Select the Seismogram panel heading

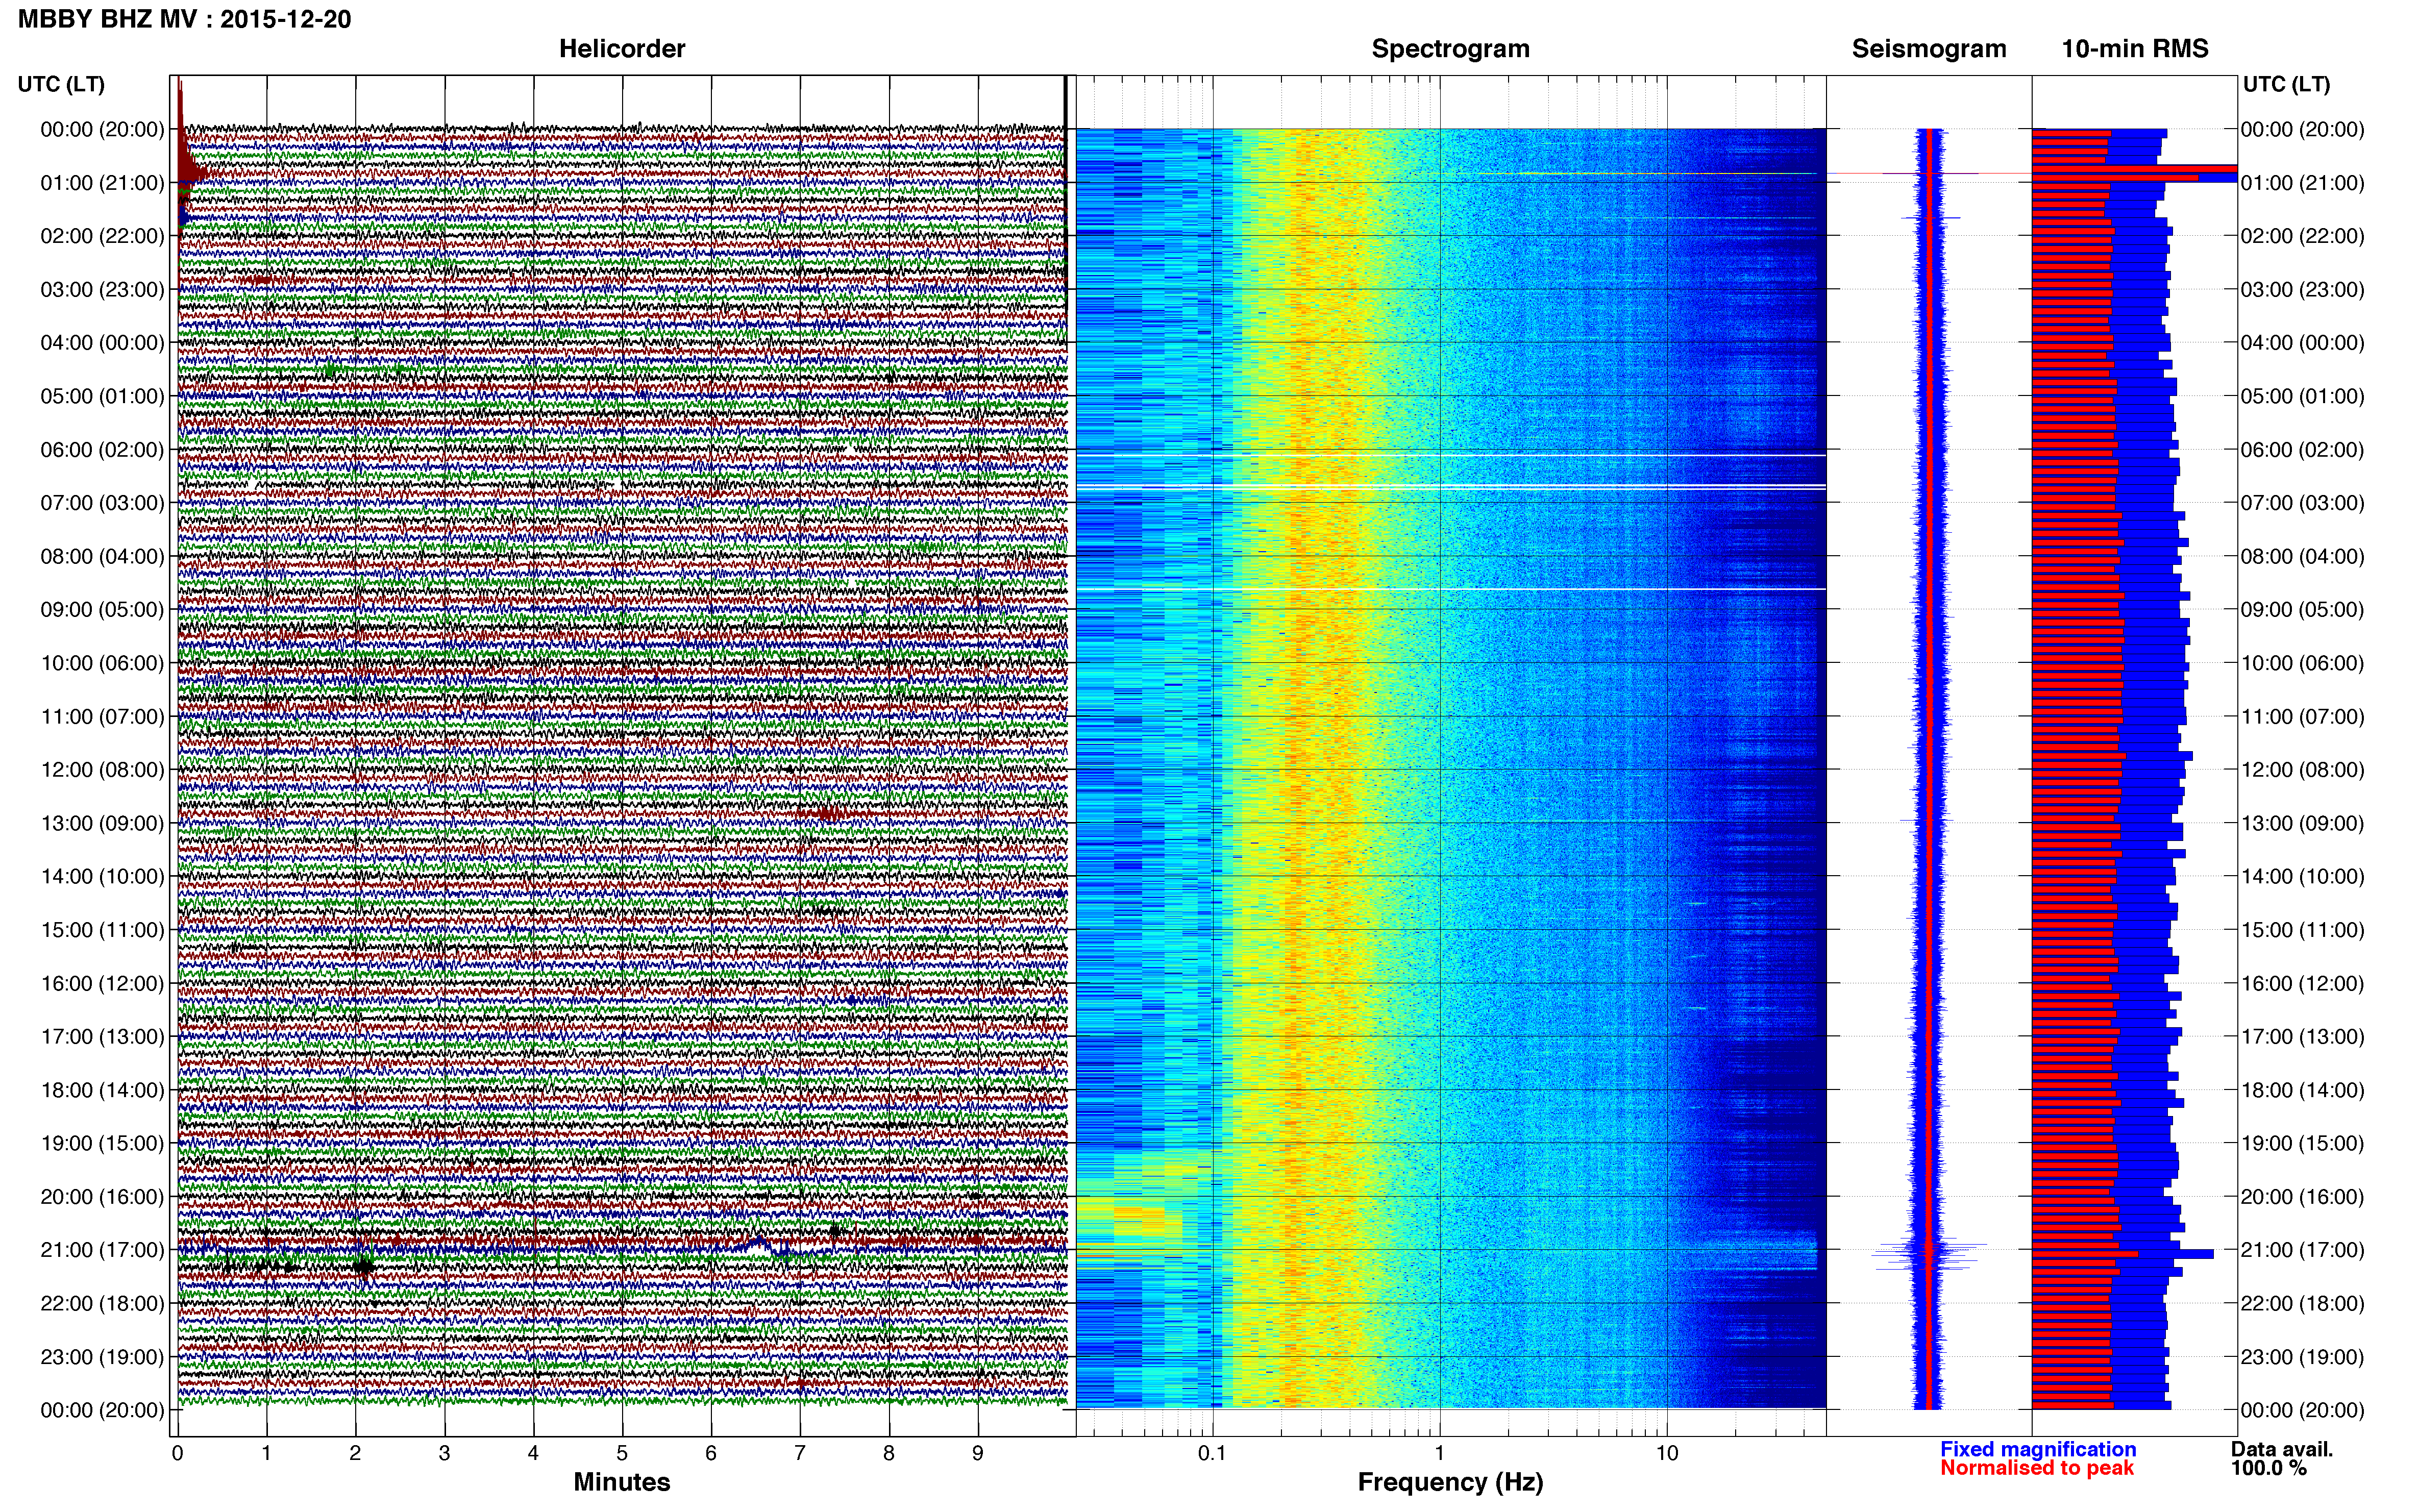pyautogui.click(x=1929, y=48)
